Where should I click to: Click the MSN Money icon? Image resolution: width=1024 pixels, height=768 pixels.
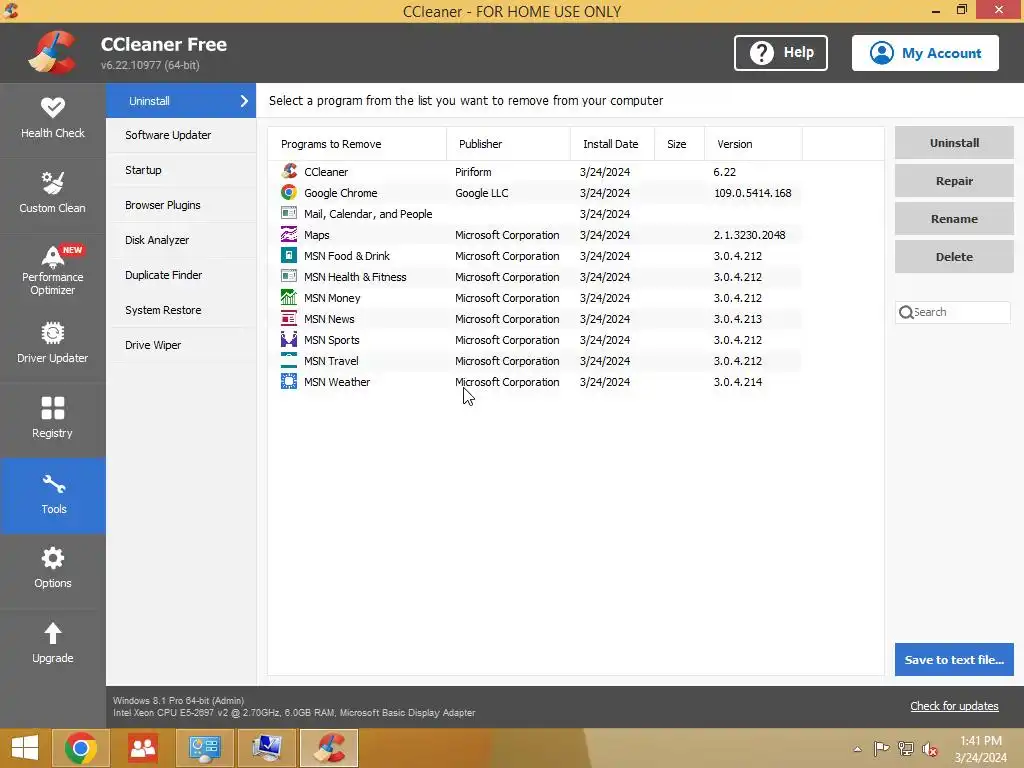click(289, 297)
